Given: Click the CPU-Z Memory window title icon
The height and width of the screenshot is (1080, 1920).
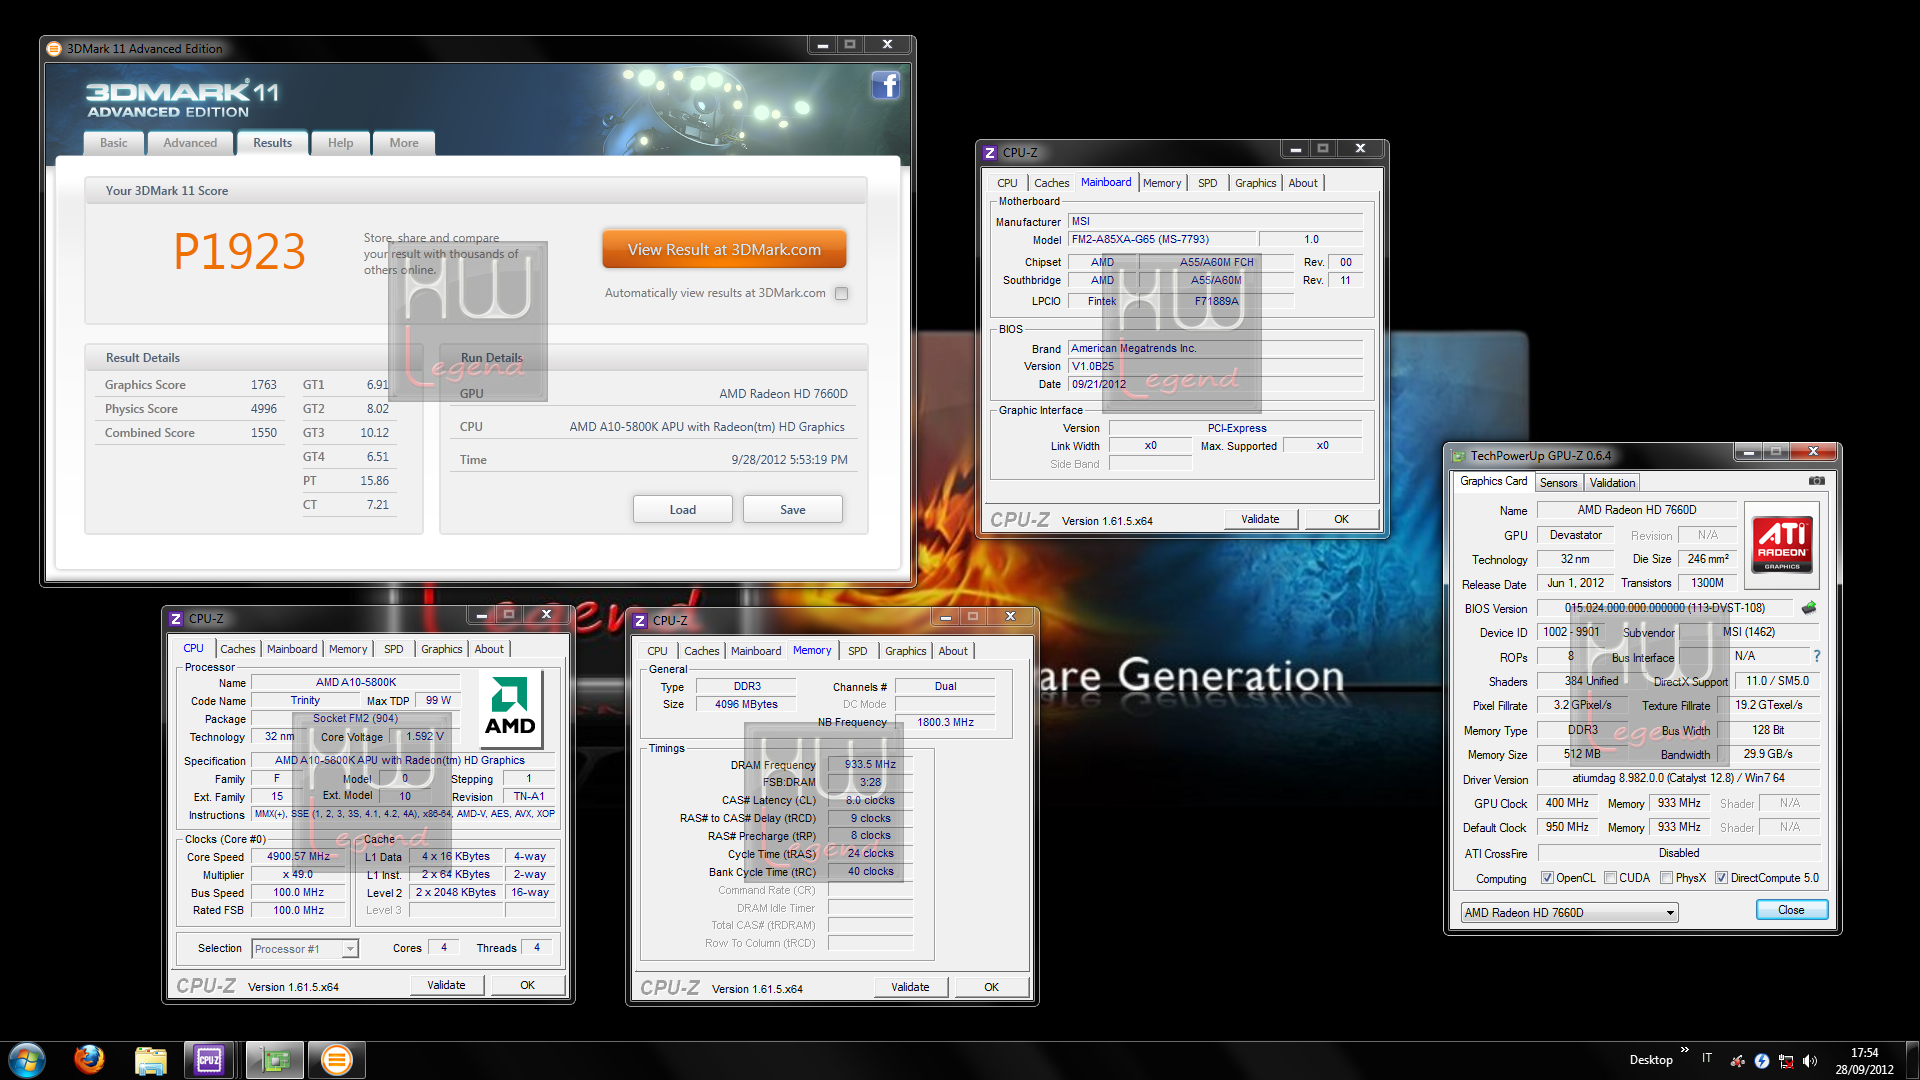Looking at the screenshot, I should click(x=640, y=621).
